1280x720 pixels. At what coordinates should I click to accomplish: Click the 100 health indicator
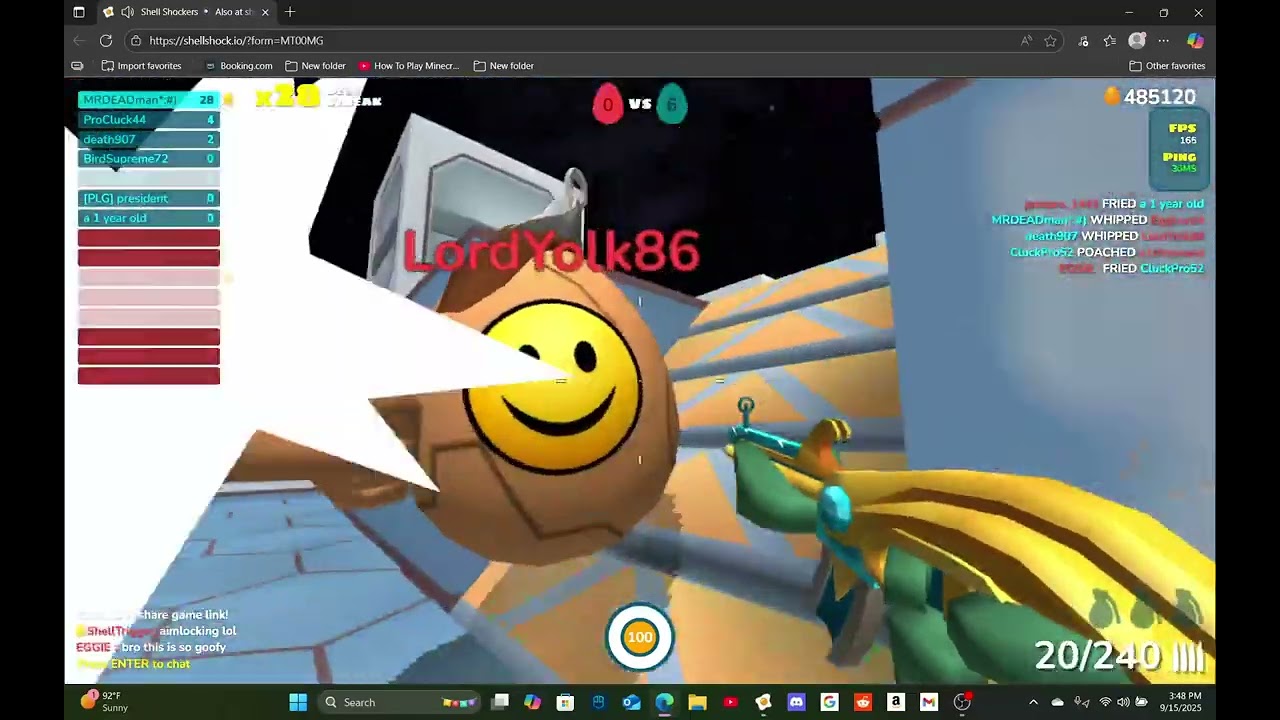[x=640, y=637]
